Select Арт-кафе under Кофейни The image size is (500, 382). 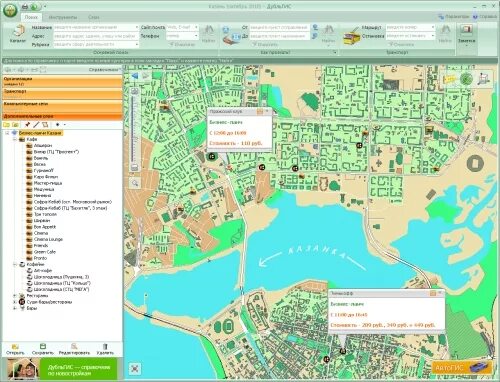coord(43,271)
